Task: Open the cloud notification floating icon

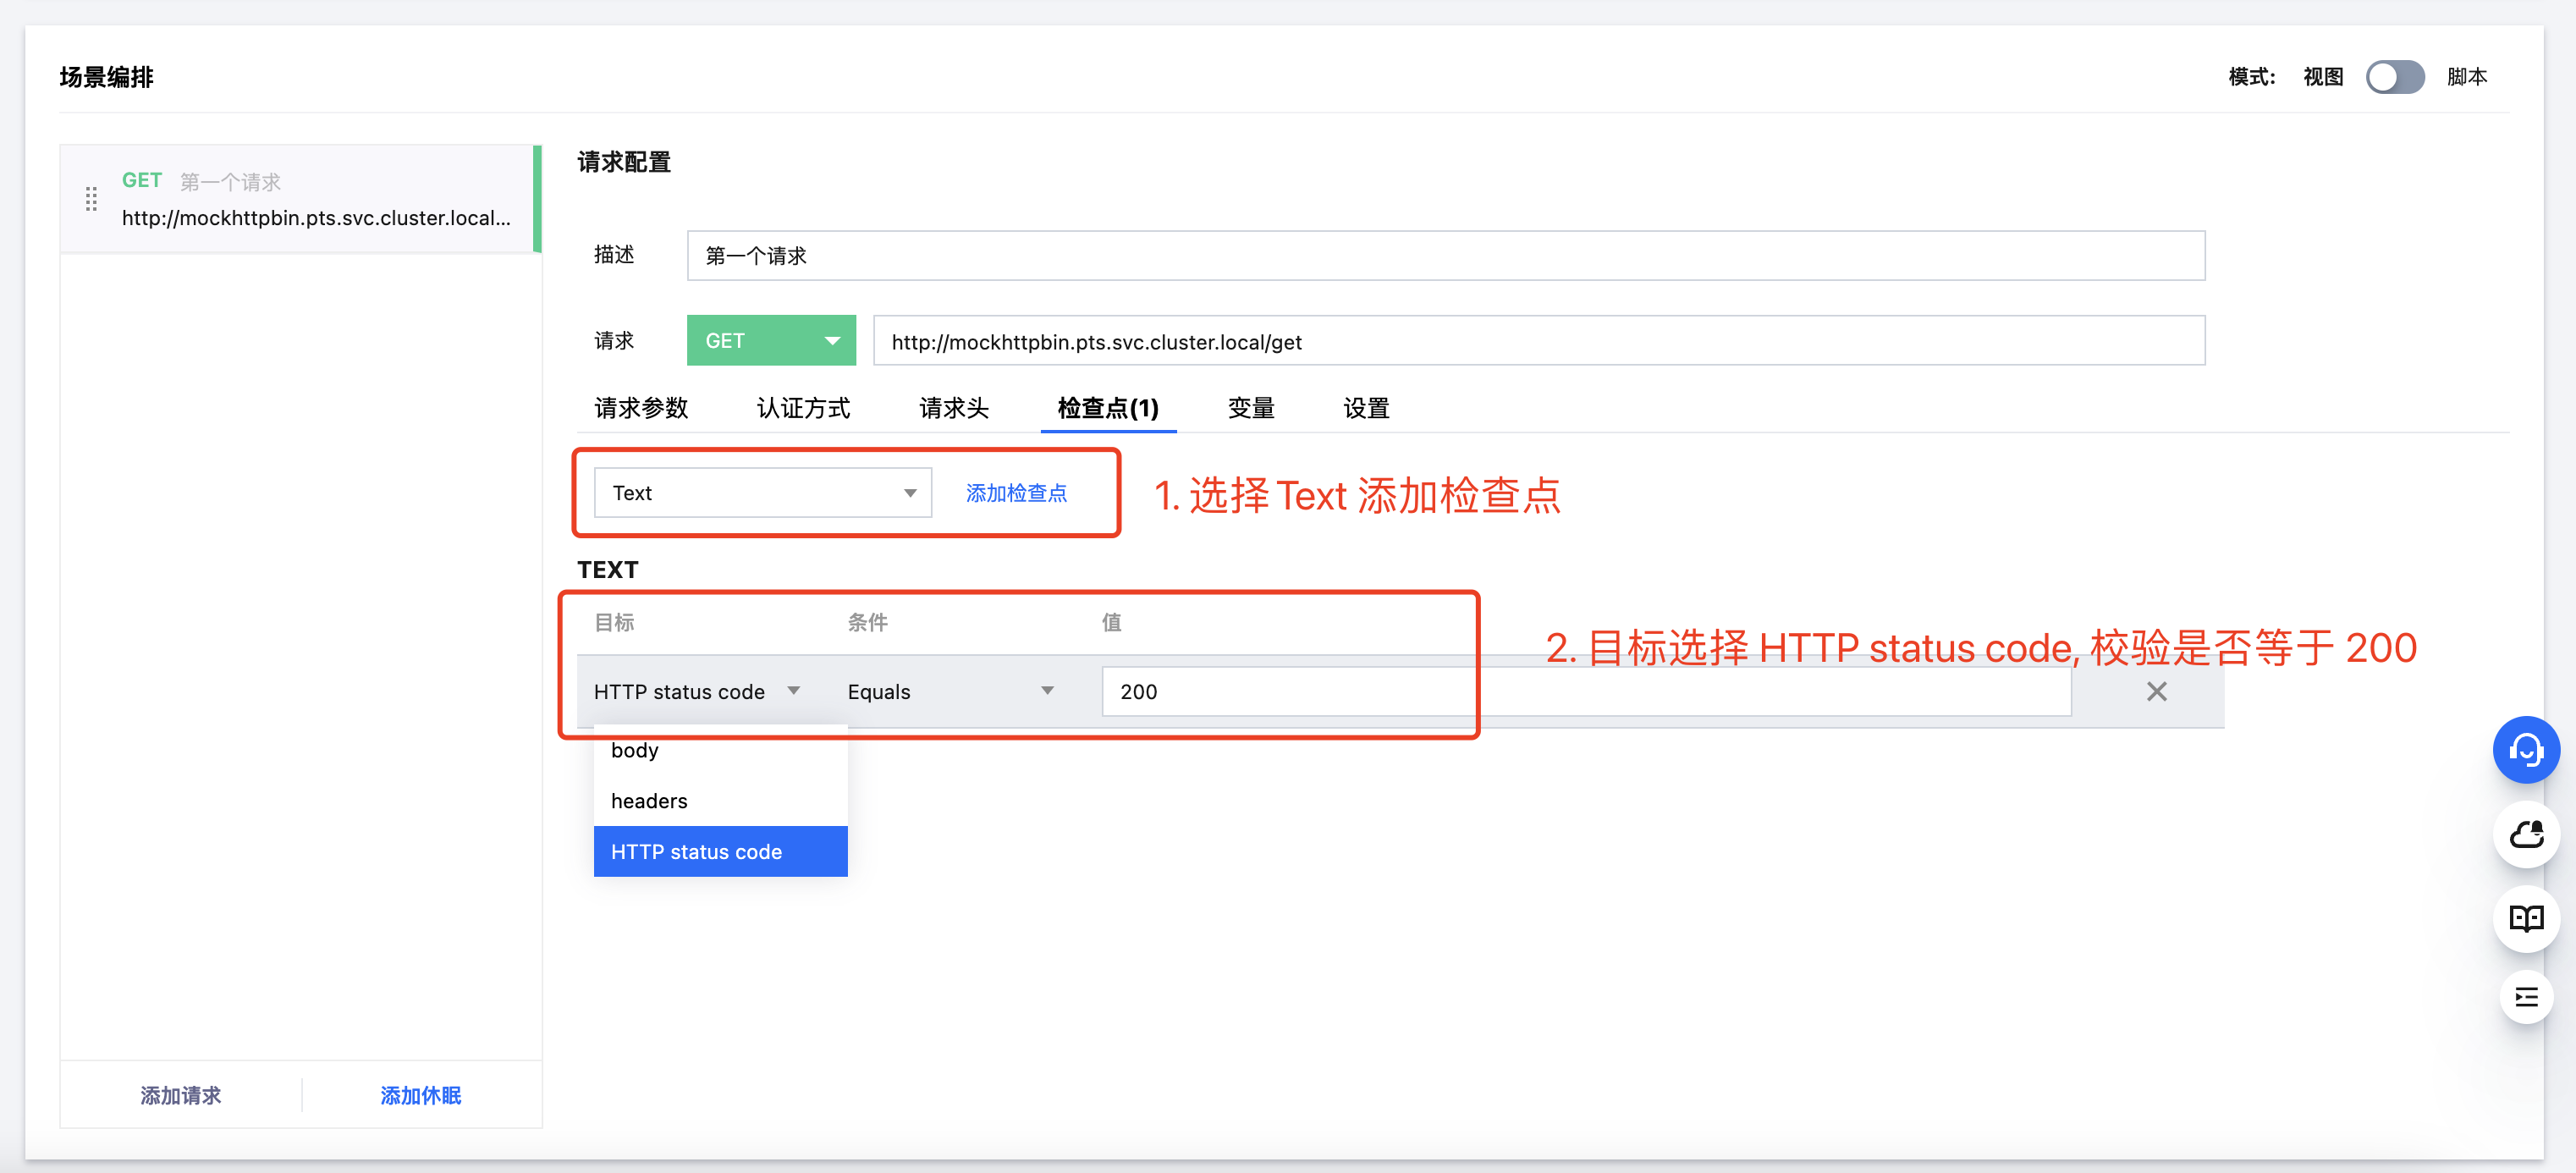Action: click(2525, 834)
